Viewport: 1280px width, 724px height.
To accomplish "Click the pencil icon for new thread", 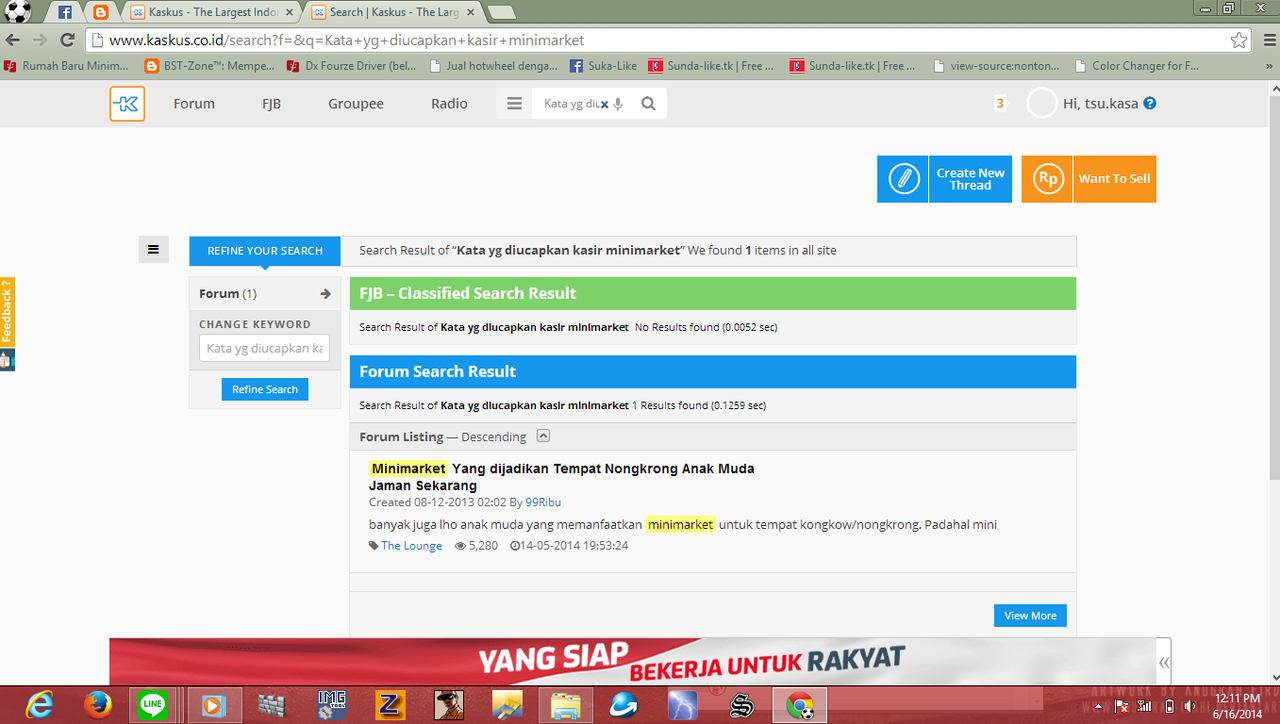I will click(903, 179).
